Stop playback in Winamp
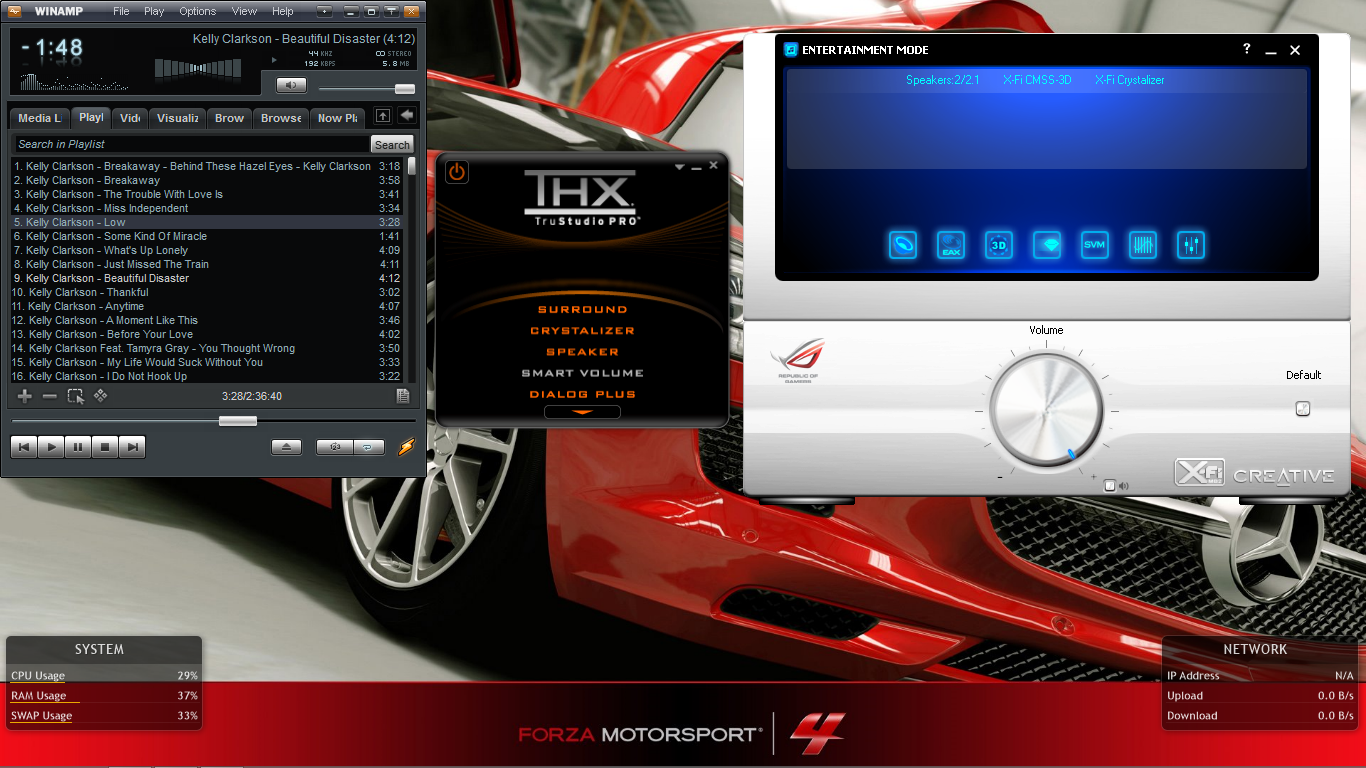Image resolution: width=1366 pixels, height=768 pixels. click(105, 447)
